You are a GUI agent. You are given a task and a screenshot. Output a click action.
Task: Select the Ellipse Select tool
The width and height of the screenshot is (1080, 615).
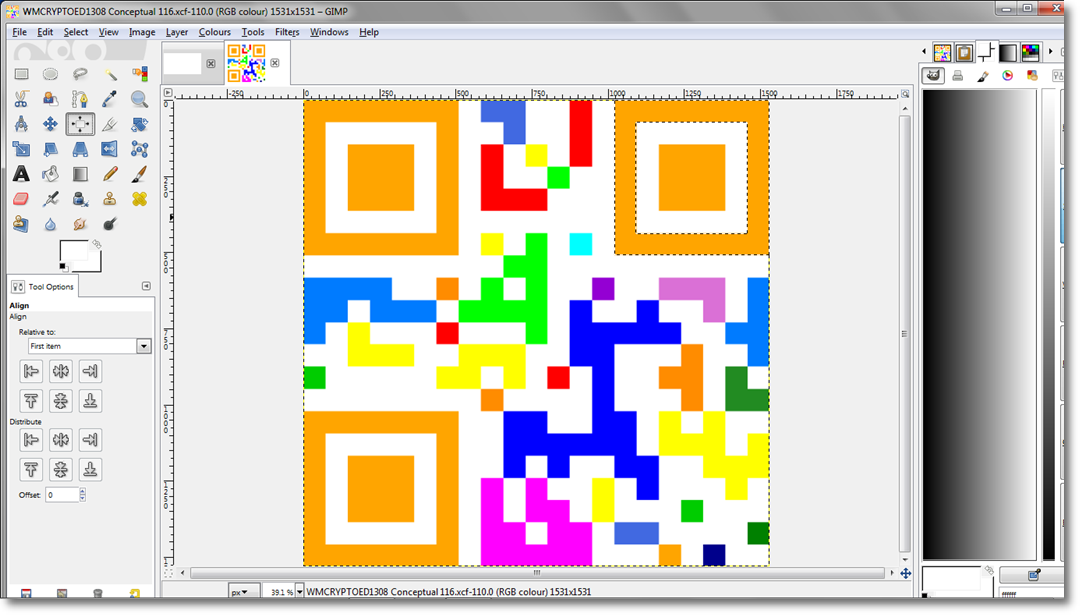point(50,74)
